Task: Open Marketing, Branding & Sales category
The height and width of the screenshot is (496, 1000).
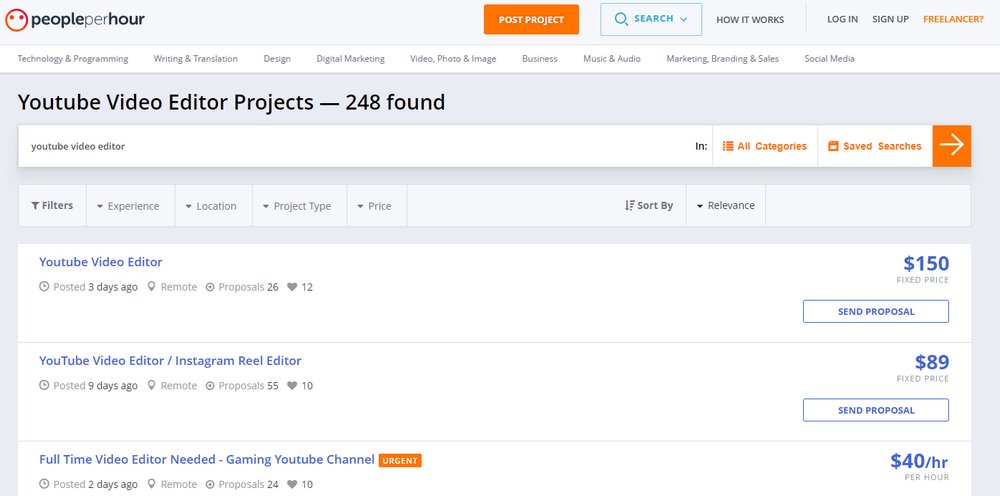Action: [x=723, y=59]
